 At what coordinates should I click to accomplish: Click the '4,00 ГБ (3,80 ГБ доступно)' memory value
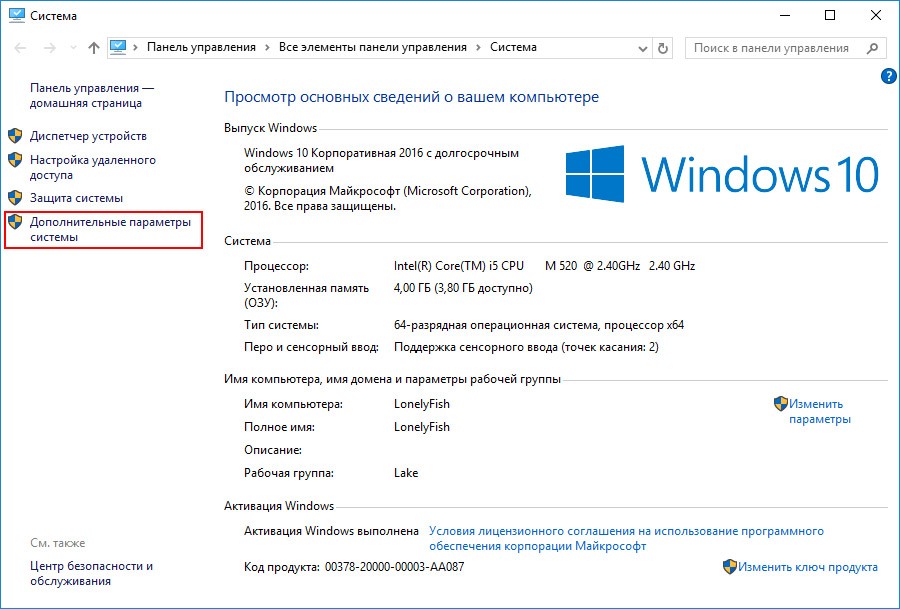463,288
